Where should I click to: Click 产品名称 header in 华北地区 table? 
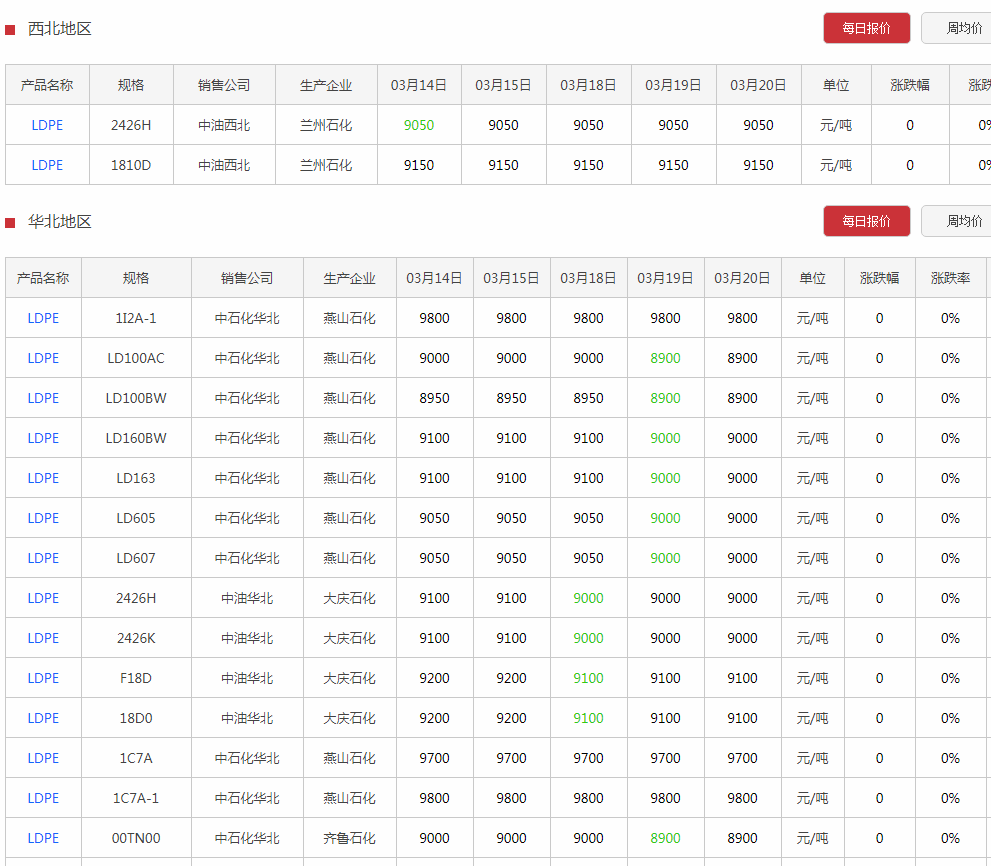pos(43,278)
